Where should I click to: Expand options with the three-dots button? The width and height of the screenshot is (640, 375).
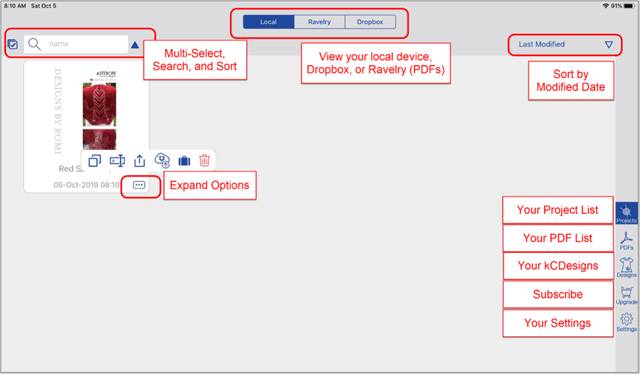click(139, 185)
